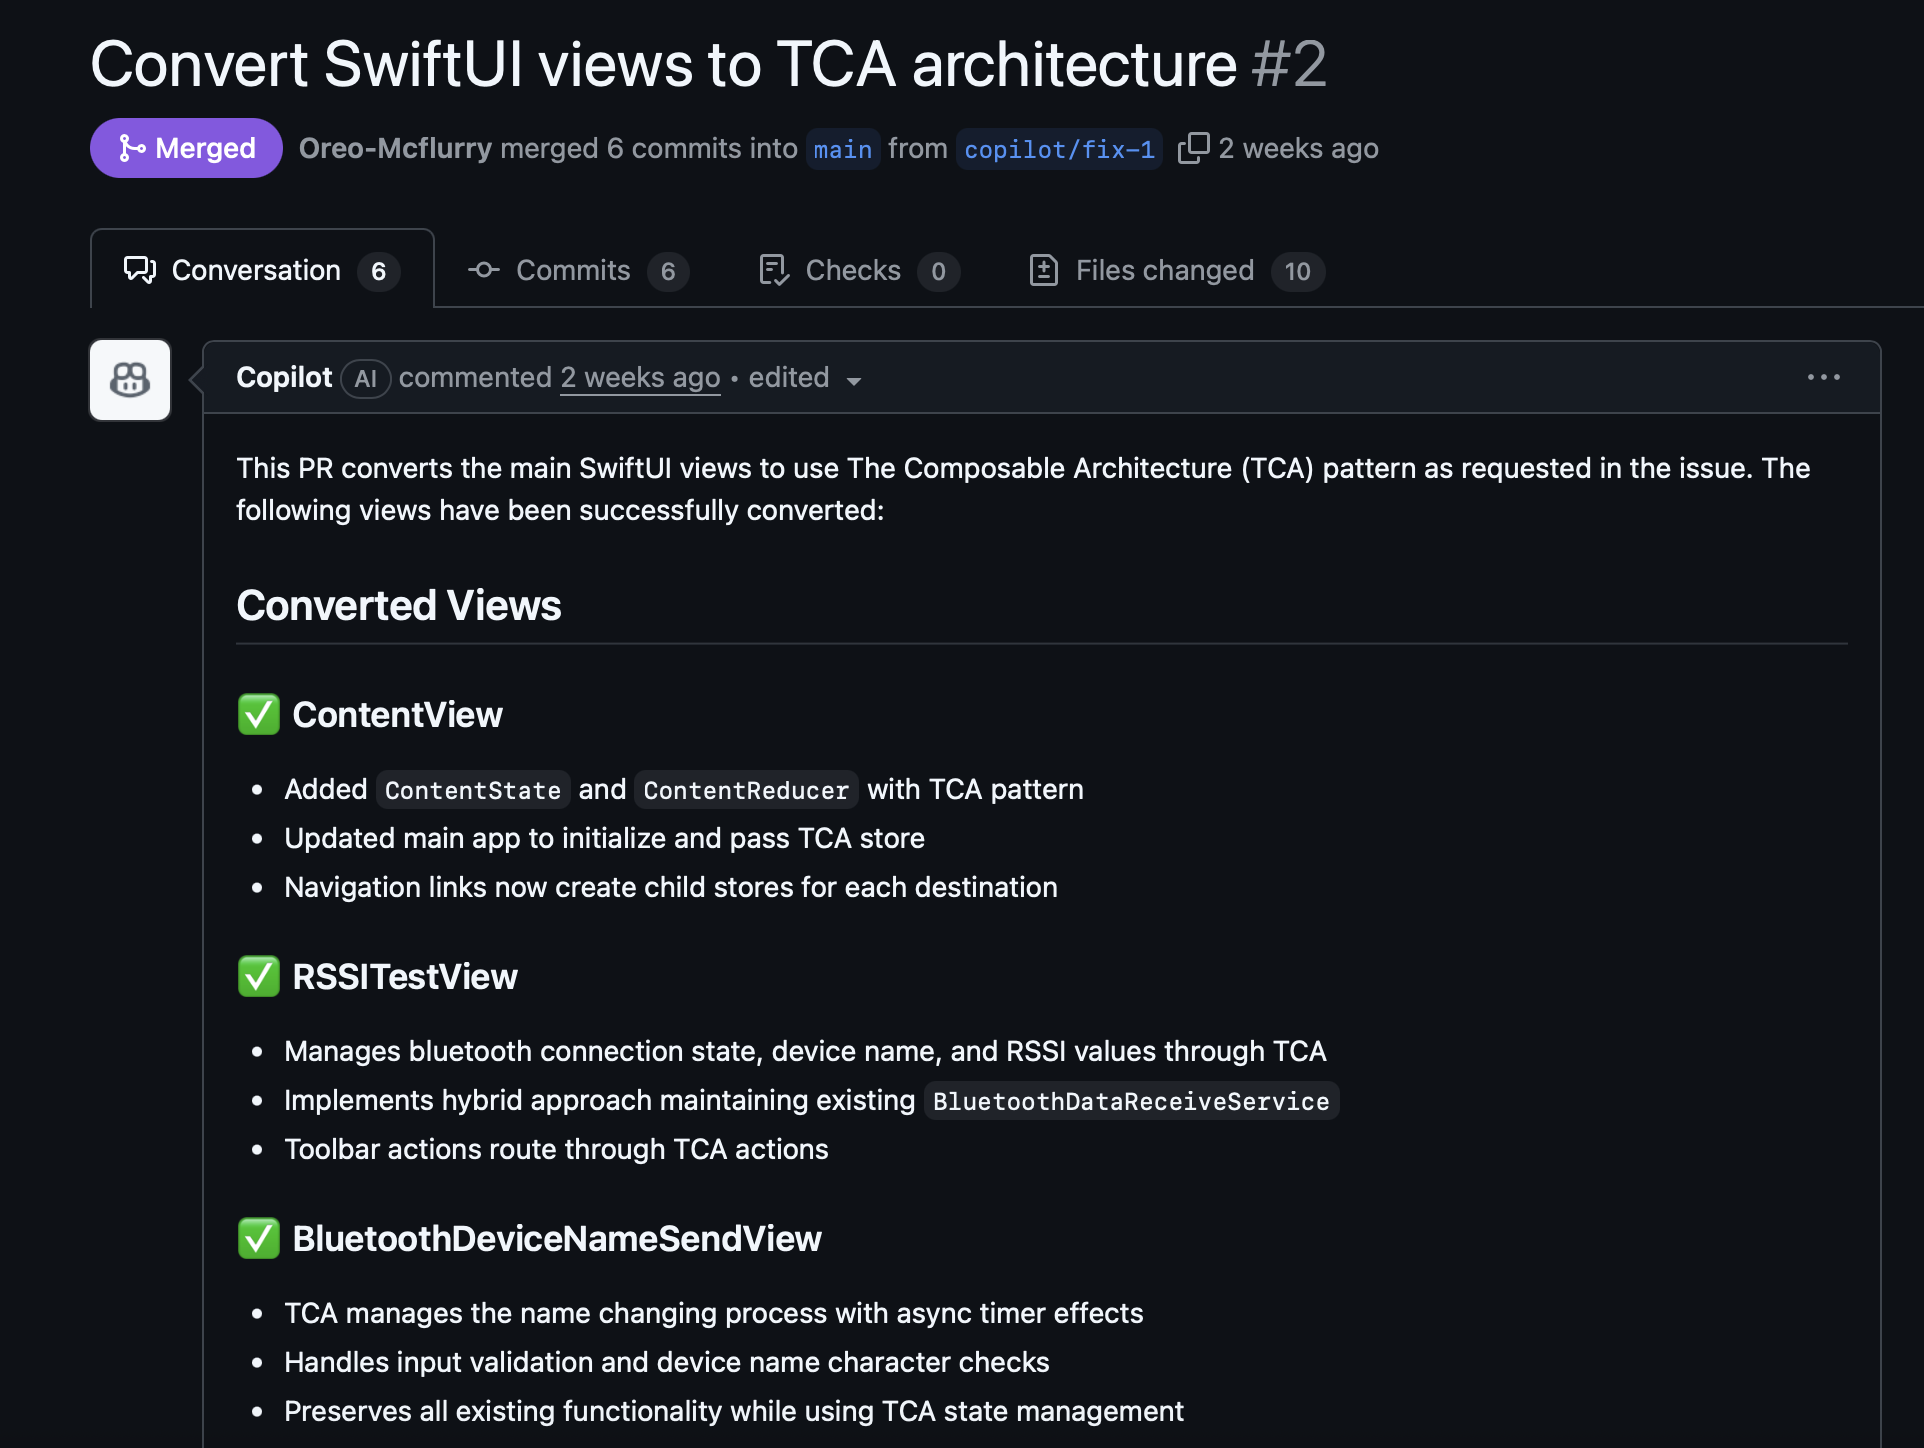Copy the copilot/fix-1 branch name icon

1193,148
